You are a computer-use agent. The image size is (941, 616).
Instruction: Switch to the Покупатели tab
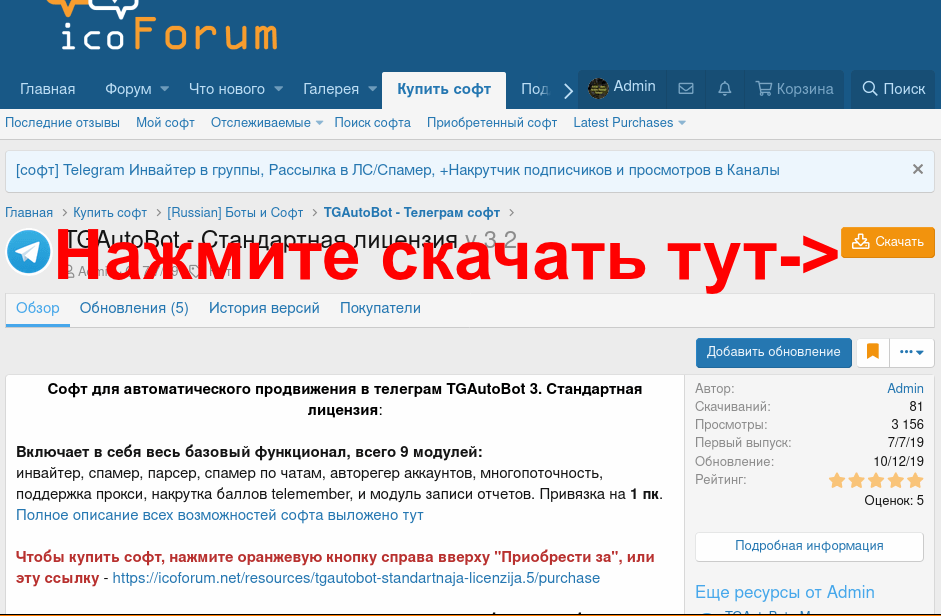coord(380,308)
